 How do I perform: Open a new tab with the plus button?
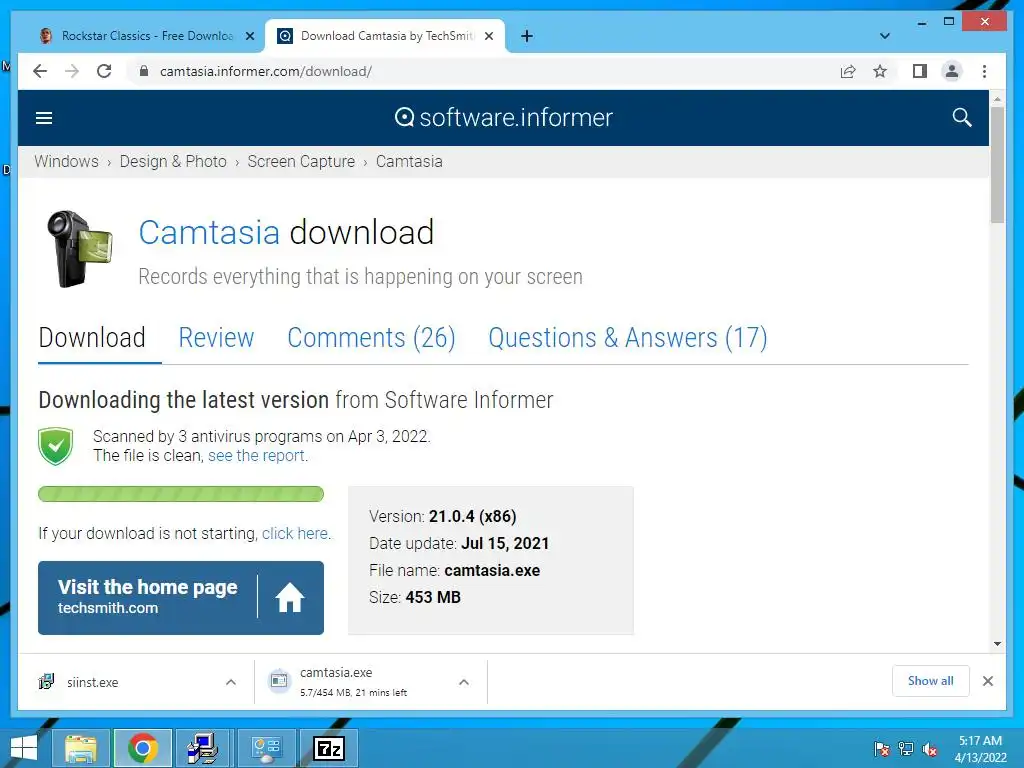pos(526,36)
